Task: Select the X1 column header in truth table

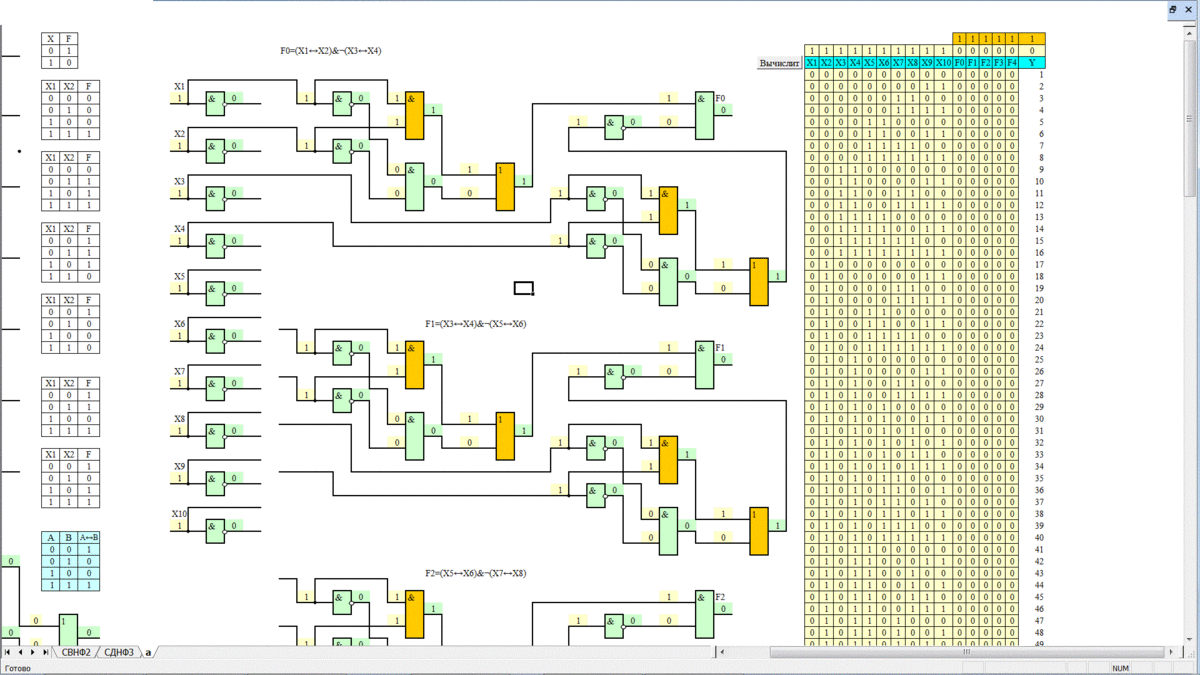Action: (x=812, y=63)
